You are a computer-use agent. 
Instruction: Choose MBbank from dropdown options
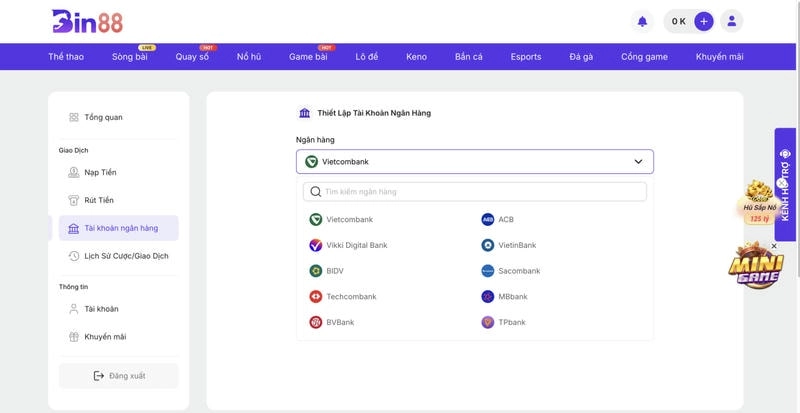(512, 297)
